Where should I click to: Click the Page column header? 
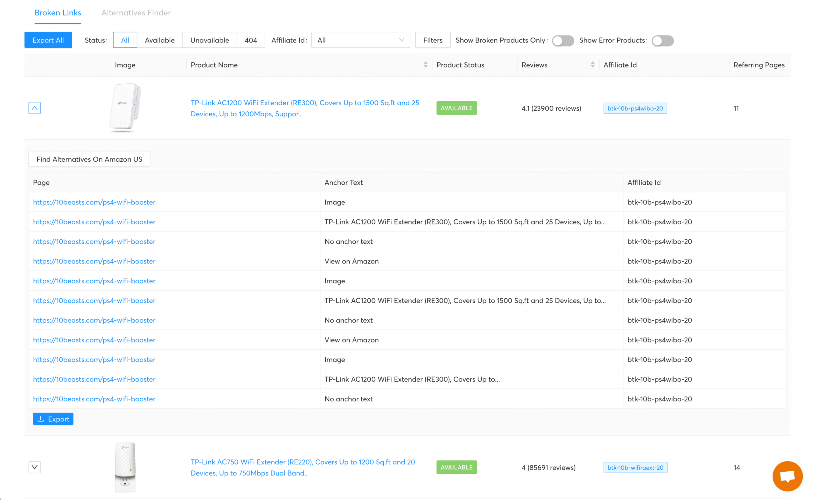[x=41, y=183]
